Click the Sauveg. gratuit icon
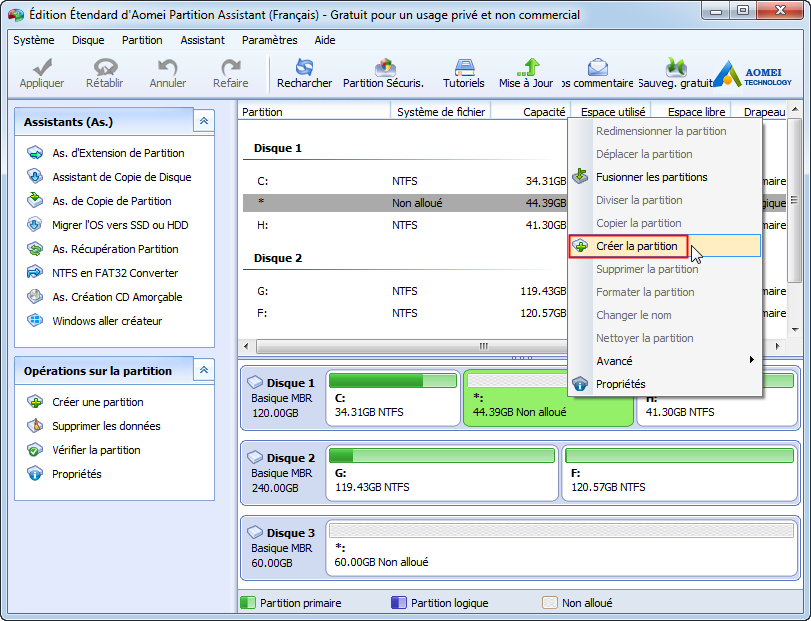This screenshot has width=811, height=621. pos(676,67)
